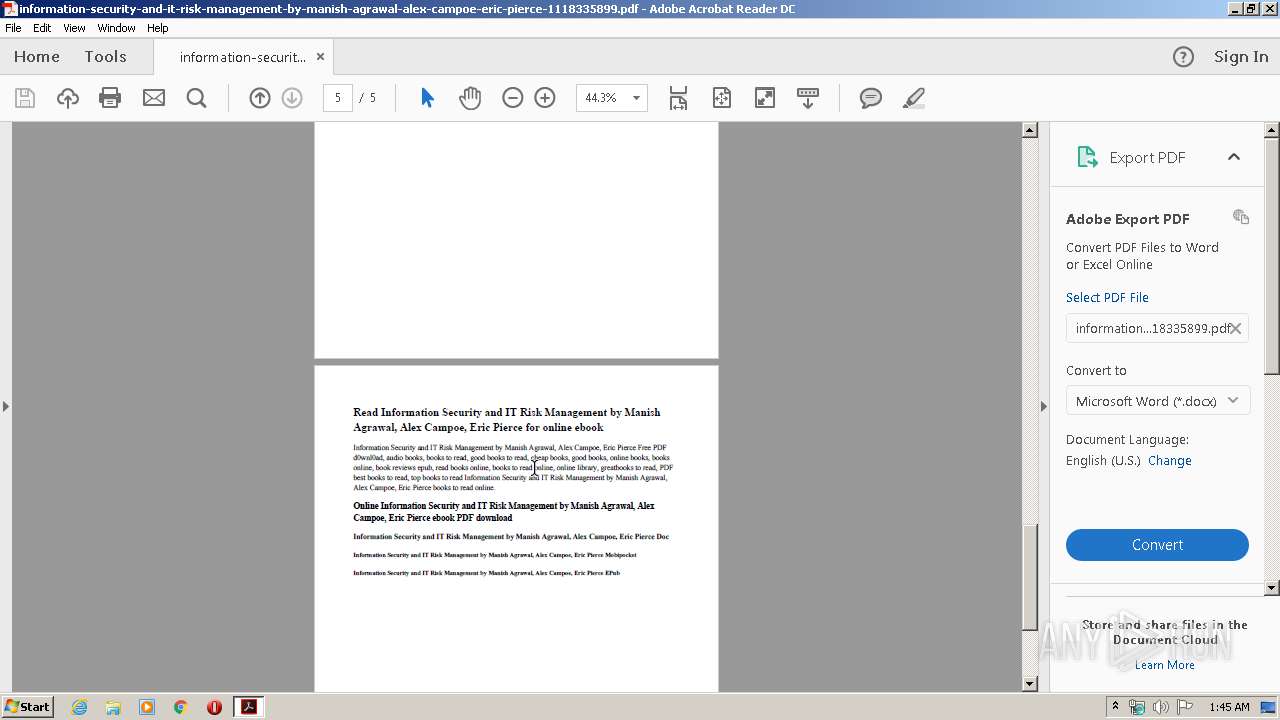This screenshot has height=720, width=1280.
Task: Open the page display download-arrow tool
Action: point(808,98)
